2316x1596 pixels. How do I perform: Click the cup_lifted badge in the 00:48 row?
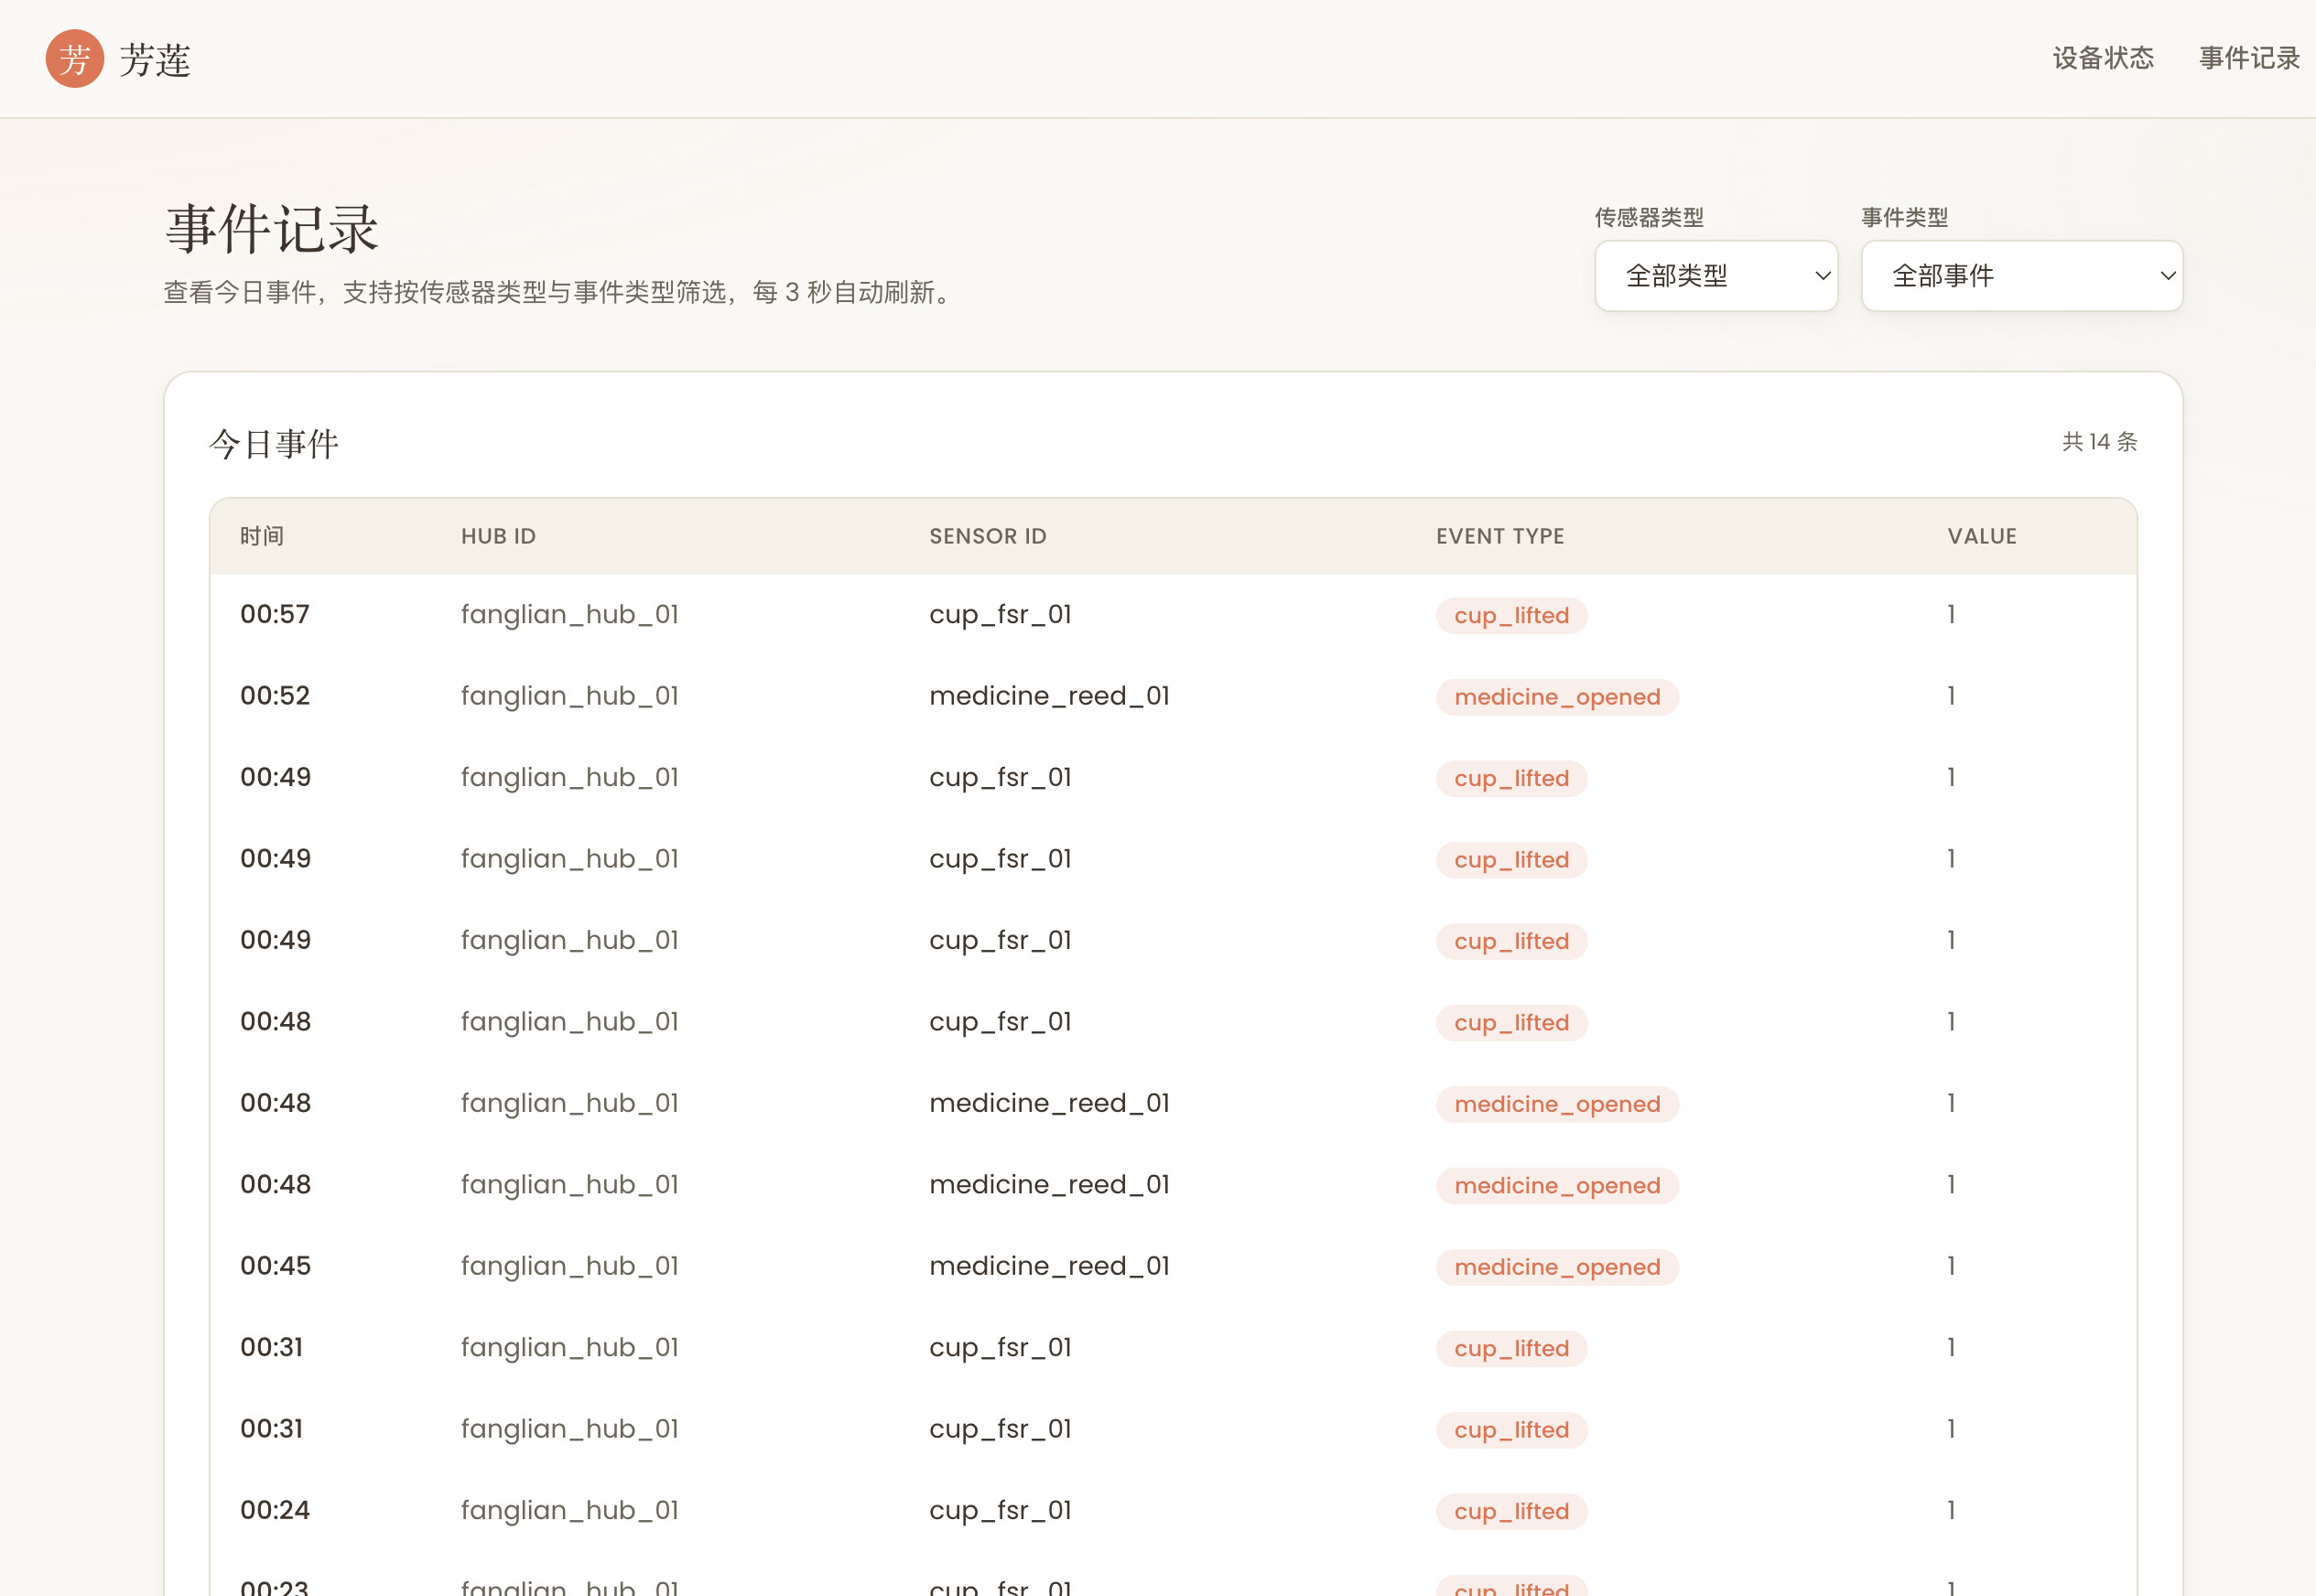coord(1511,1023)
